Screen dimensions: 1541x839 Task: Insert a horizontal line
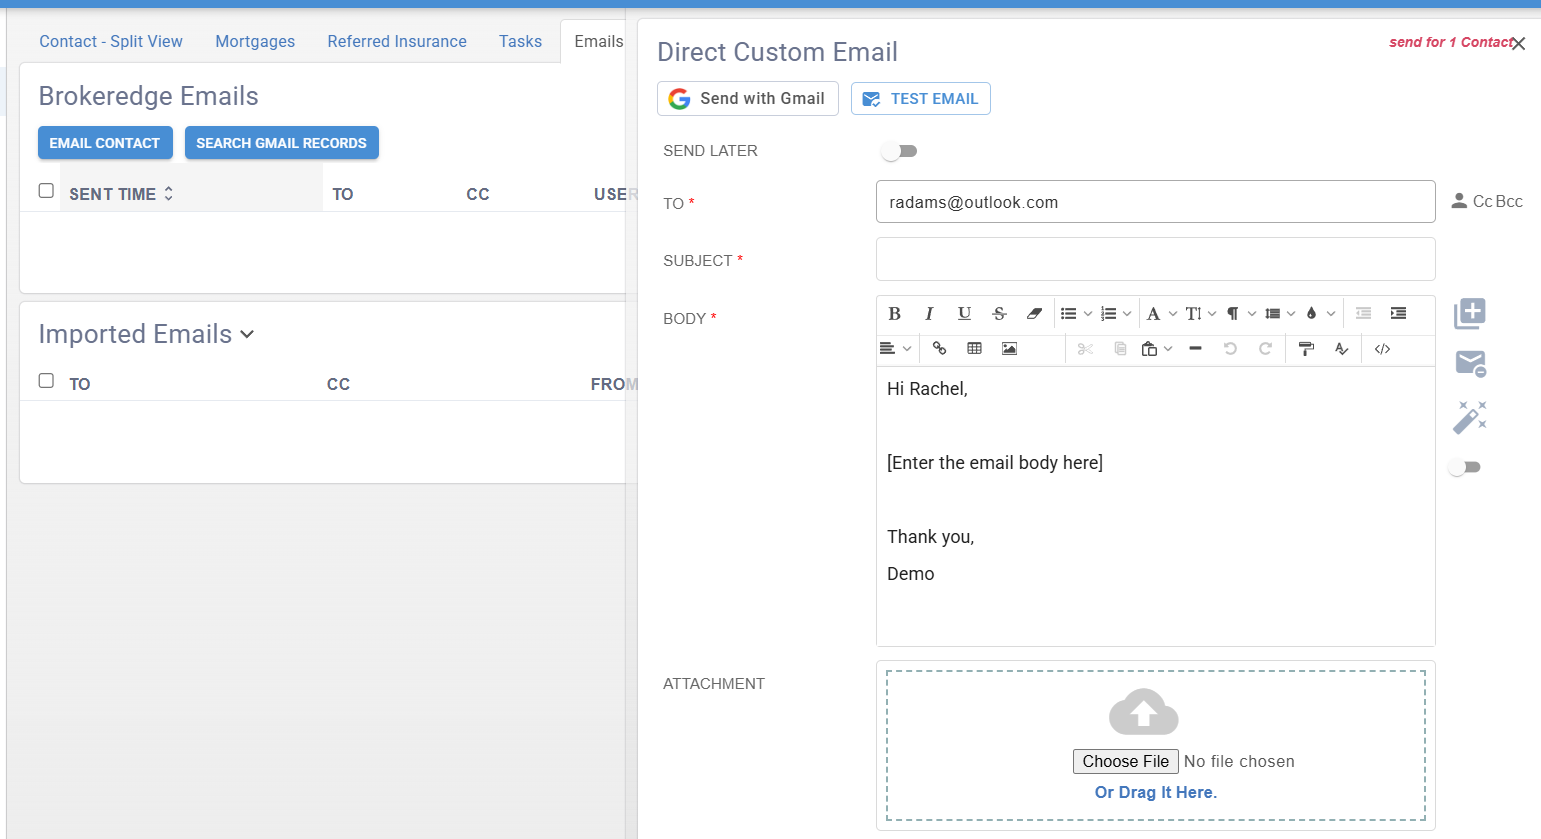1195,348
